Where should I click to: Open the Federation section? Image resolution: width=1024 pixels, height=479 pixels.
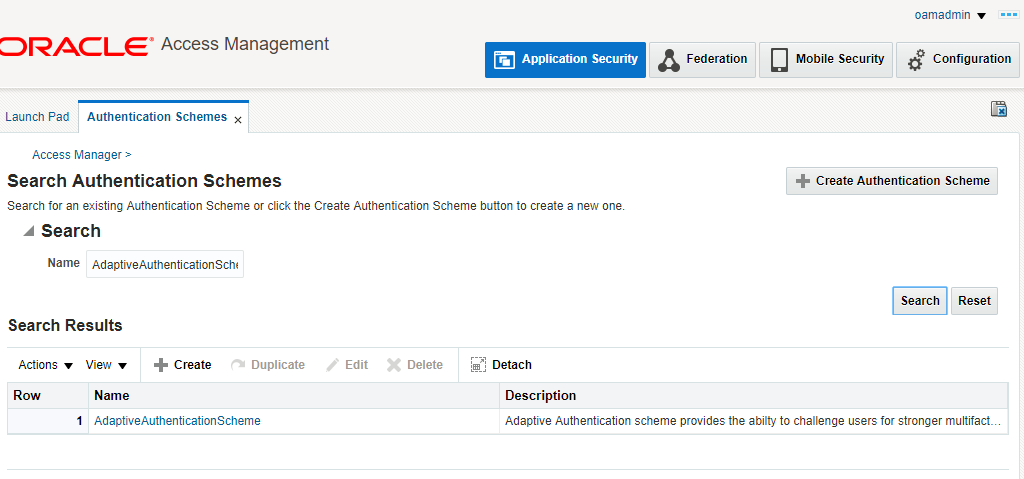pyautogui.click(x=702, y=60)
